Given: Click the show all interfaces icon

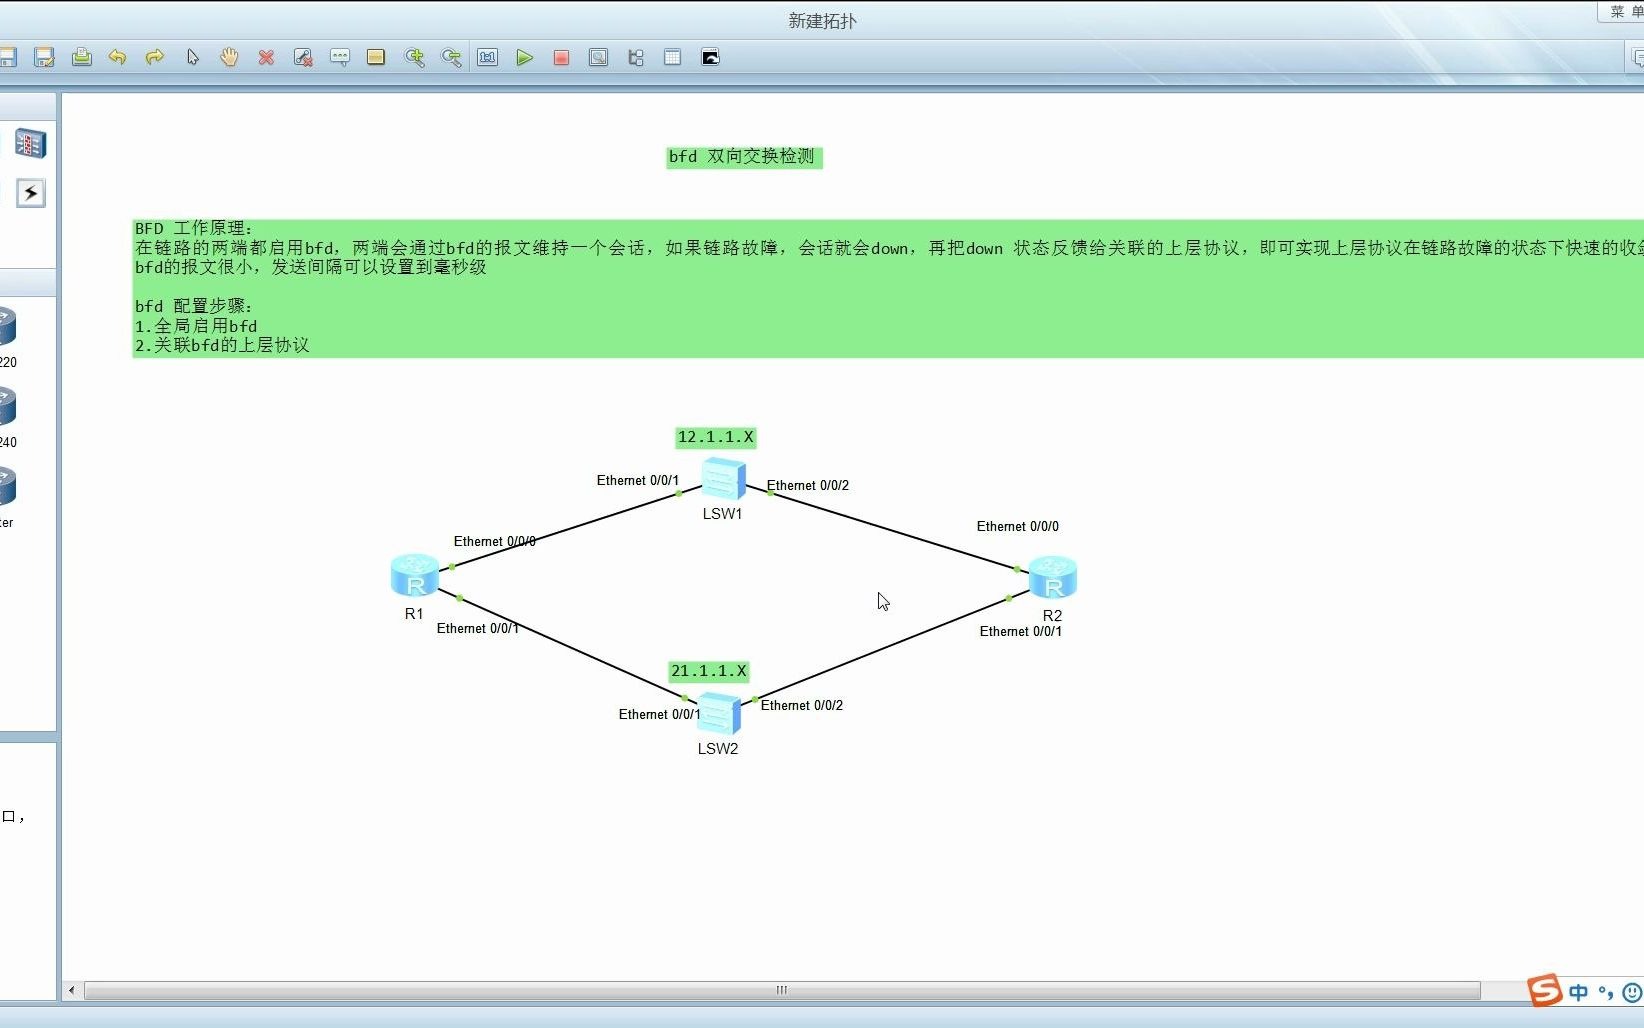Looking at the screenshot, I should click(x=635, y=57).
